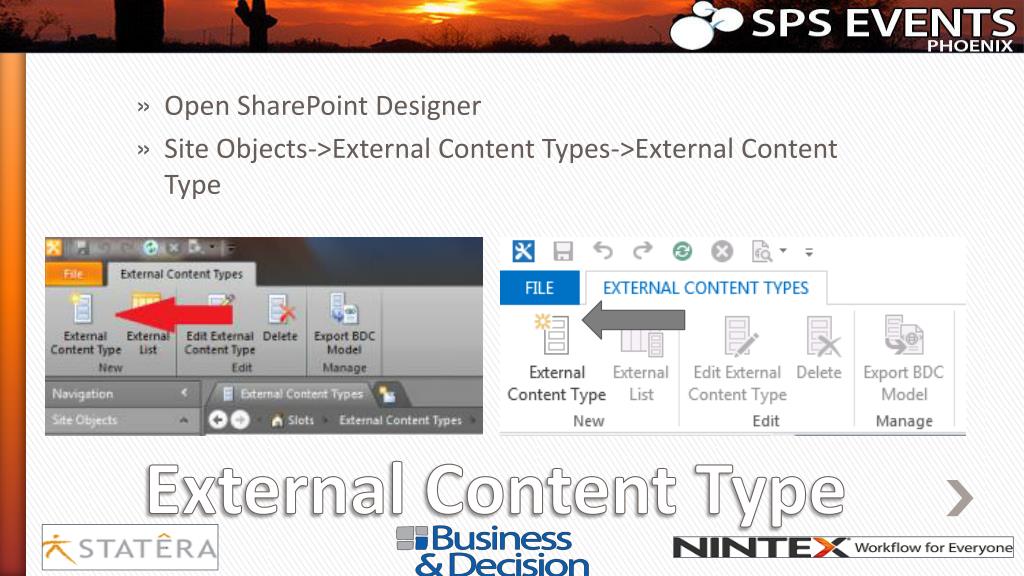Redo with the light toolbar's forward arrow icon
Viewport: 1024px width, 576px height.
point(643,251)
